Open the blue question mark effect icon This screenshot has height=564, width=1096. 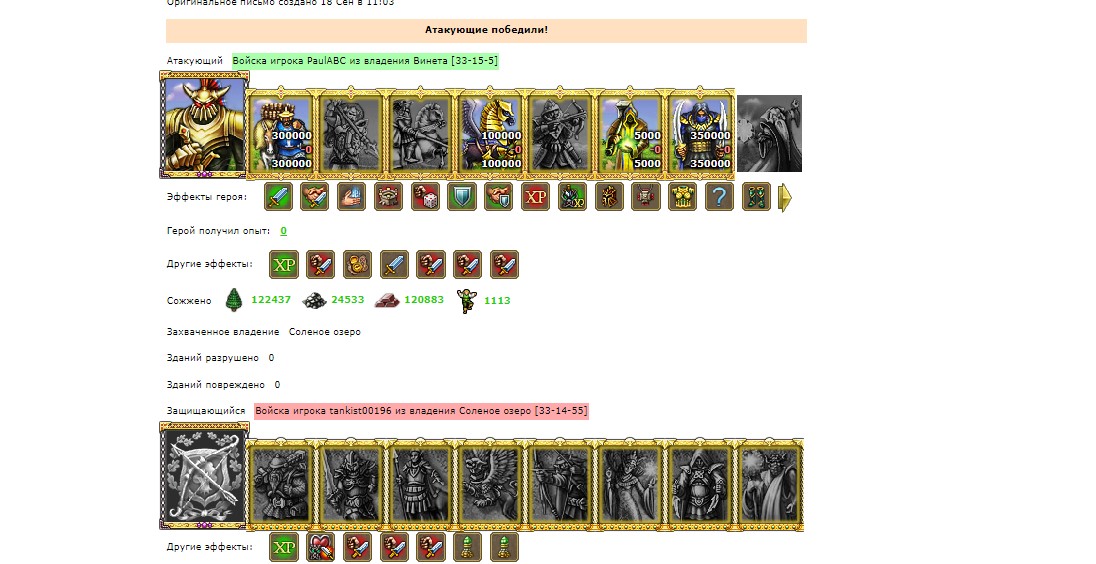719,197
